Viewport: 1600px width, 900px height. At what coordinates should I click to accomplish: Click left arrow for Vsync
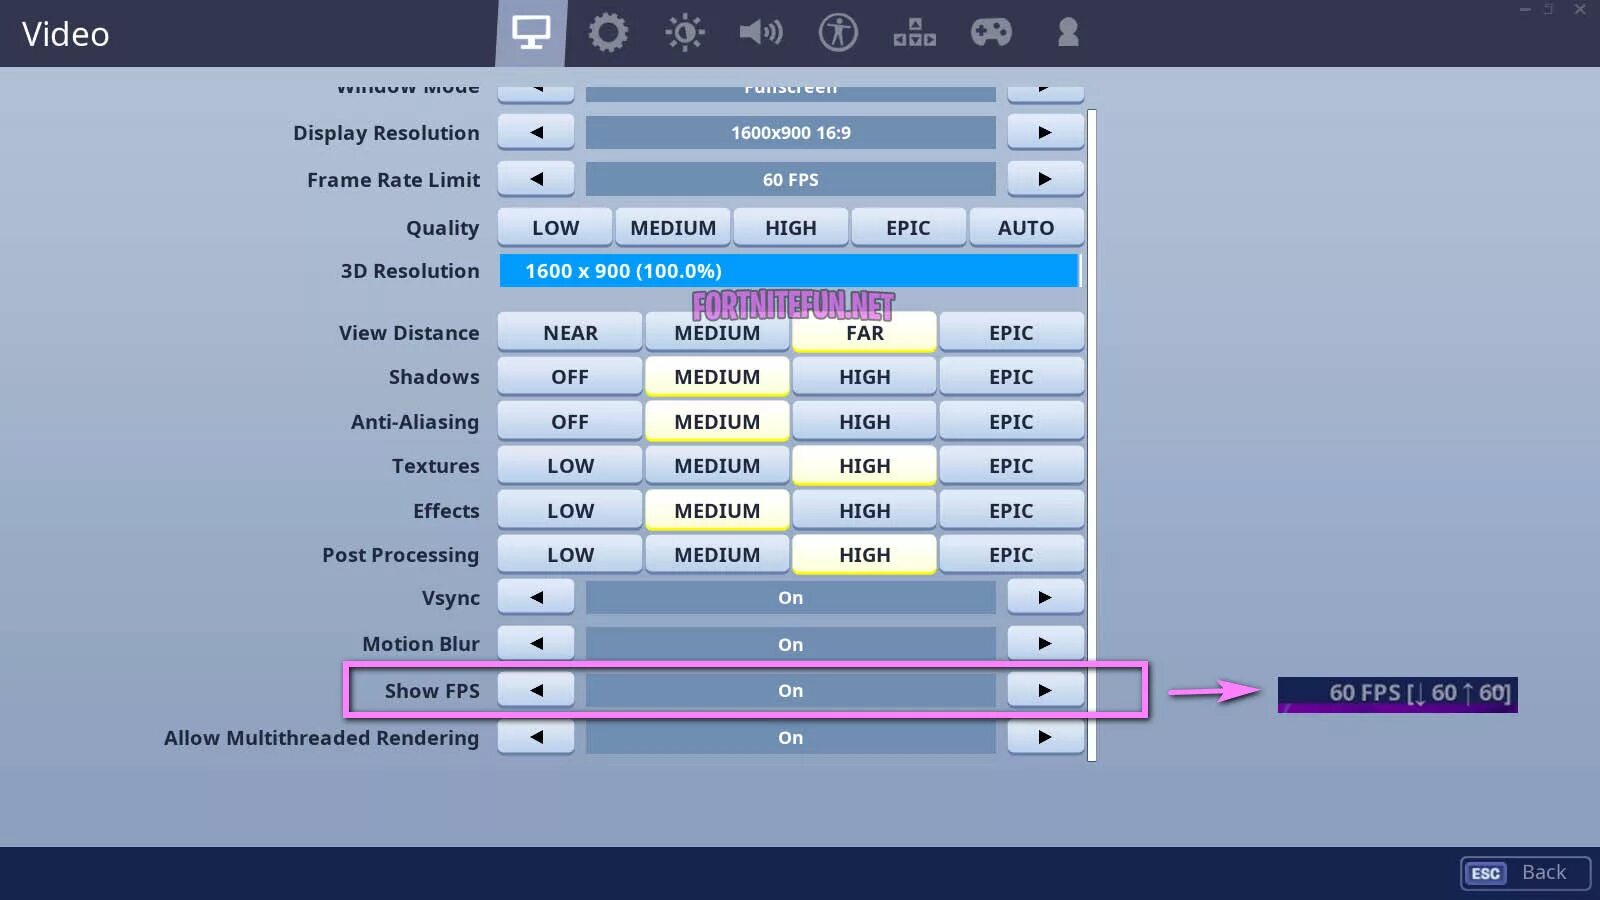(x=536, y=597)
